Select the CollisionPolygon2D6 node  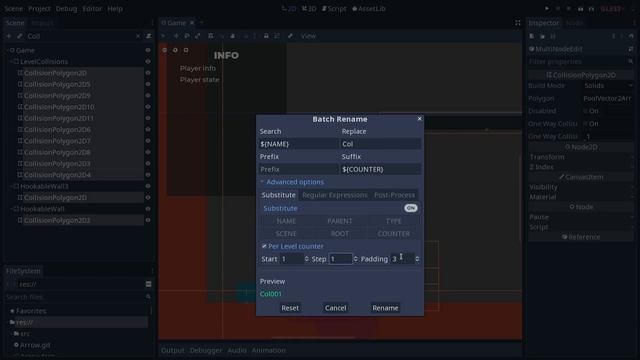(x=57, y=129)
